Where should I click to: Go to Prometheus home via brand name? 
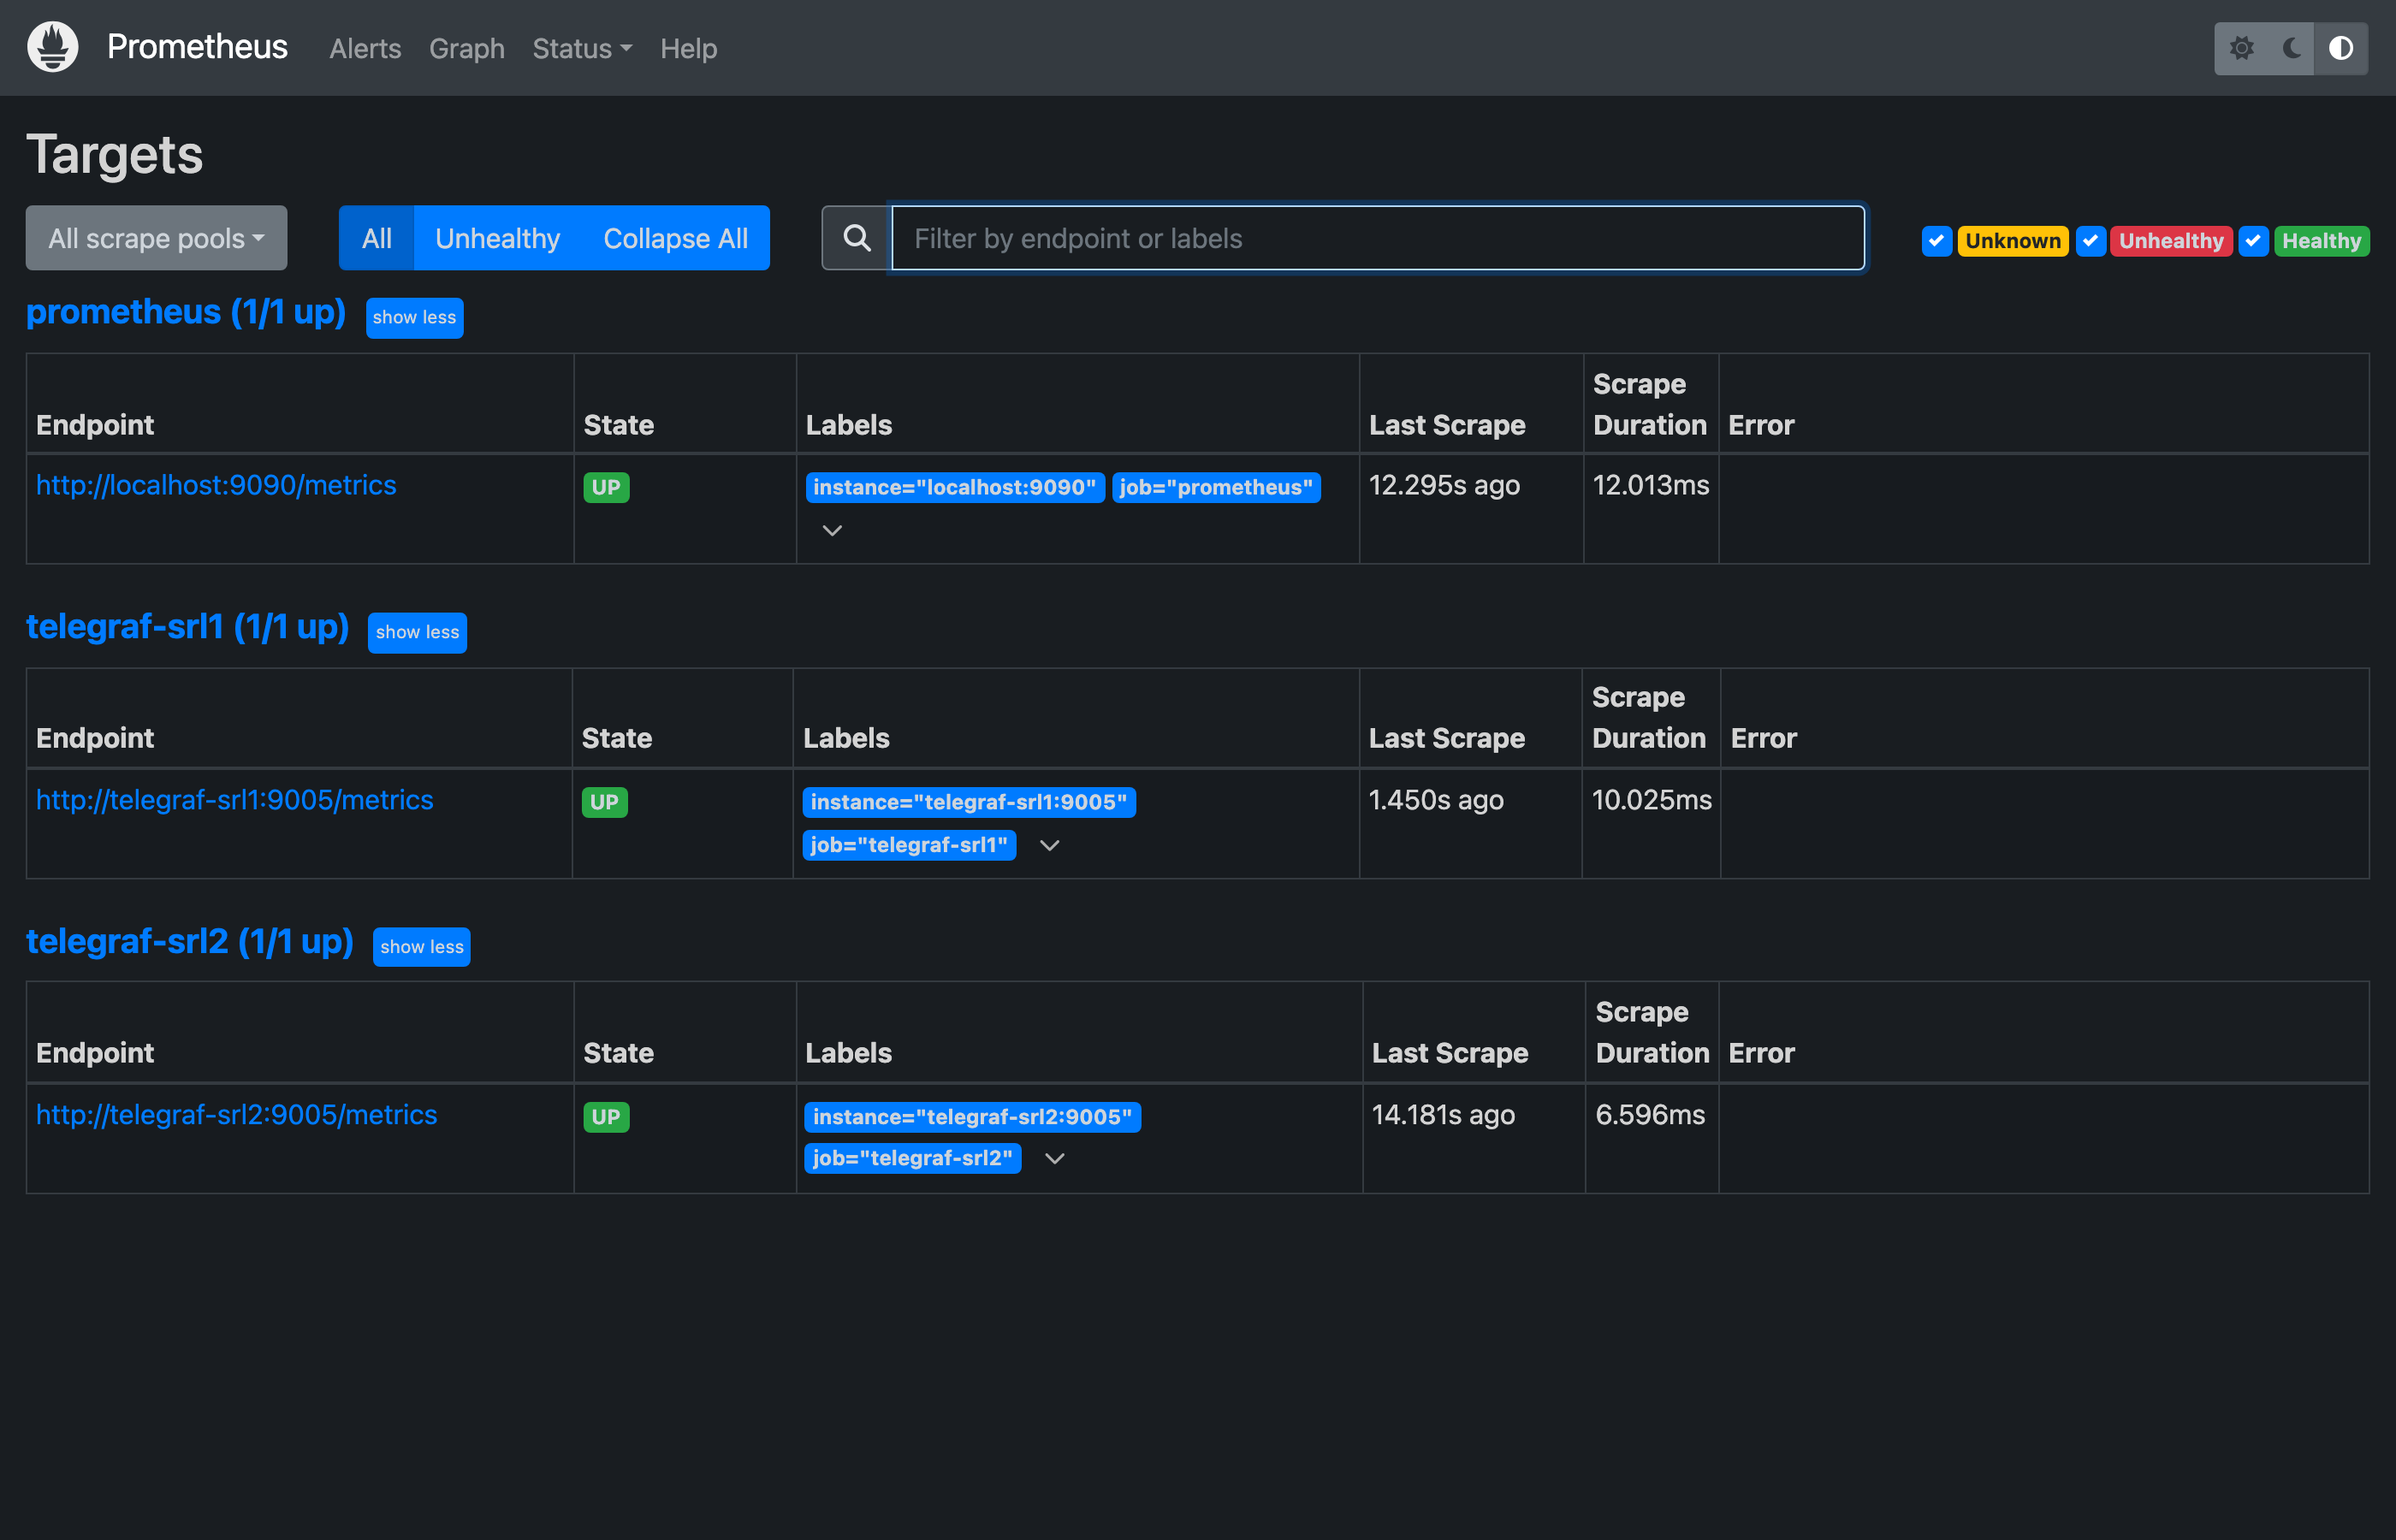(197, 47)
